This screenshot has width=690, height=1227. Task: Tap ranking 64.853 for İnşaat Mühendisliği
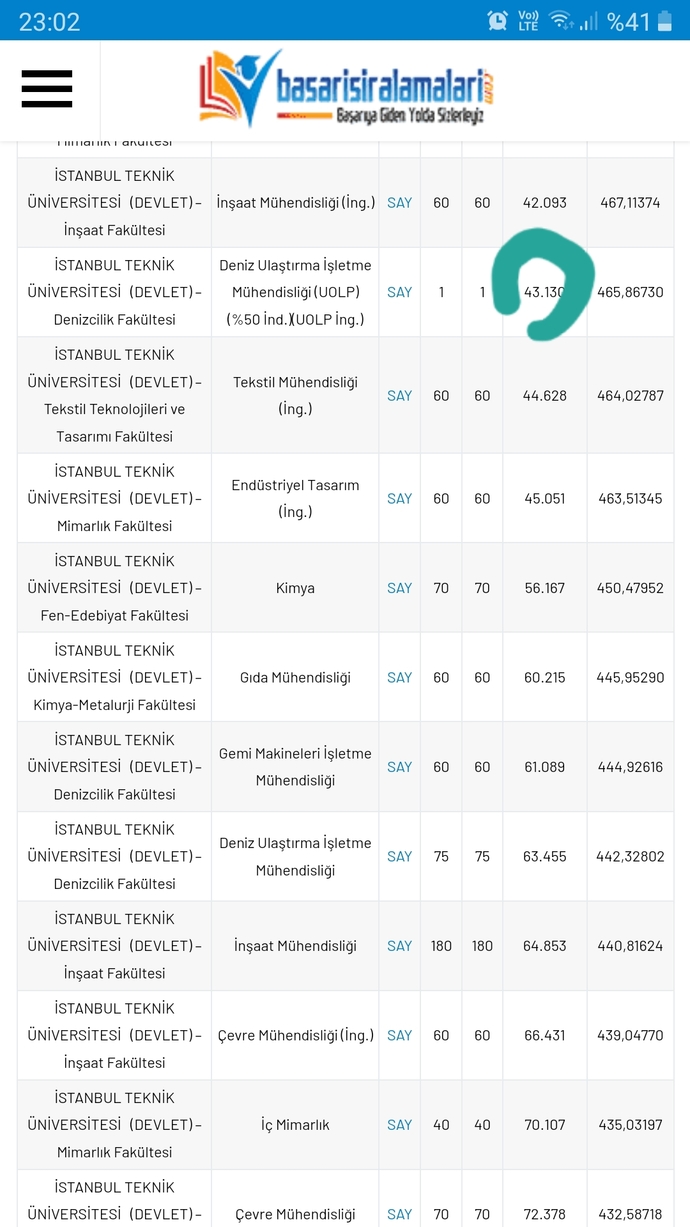545,946
